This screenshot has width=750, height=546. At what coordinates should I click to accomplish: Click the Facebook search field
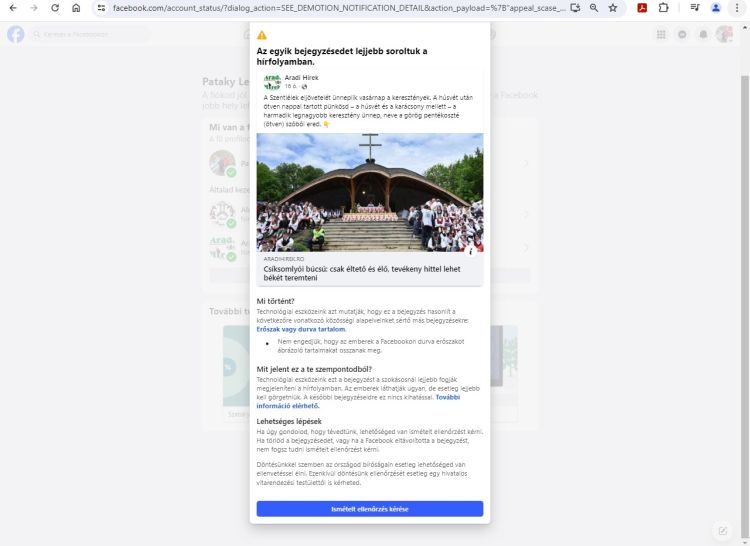click(x=89, y=34)
